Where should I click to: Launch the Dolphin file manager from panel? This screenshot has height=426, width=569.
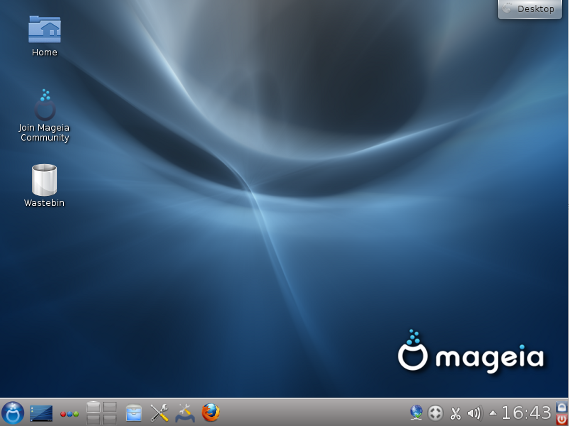134,413
